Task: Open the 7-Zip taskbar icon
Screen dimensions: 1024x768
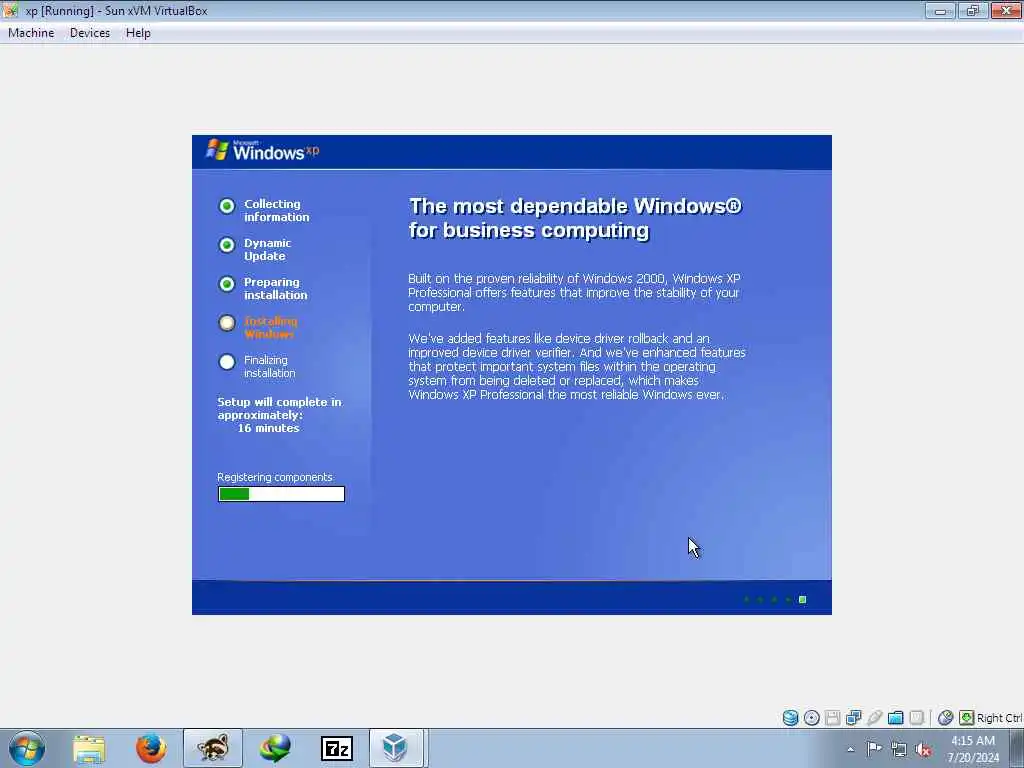Action: (x=337, y=748)
